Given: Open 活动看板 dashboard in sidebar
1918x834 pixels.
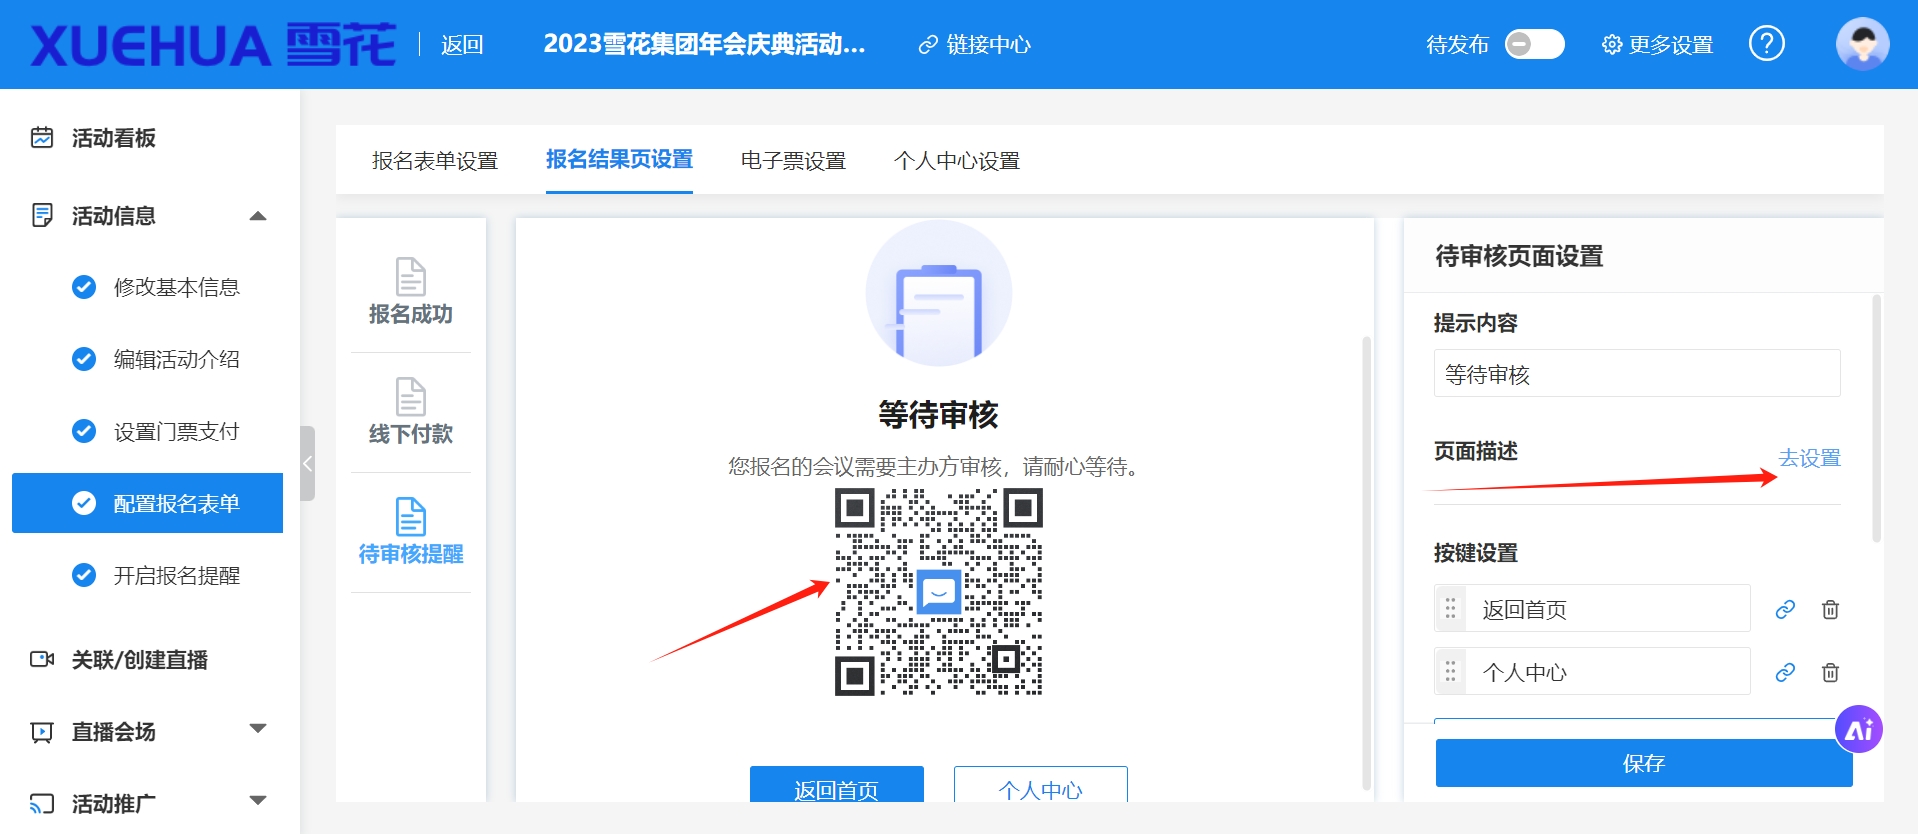Looking at the screenshot, I should (113, 138).
